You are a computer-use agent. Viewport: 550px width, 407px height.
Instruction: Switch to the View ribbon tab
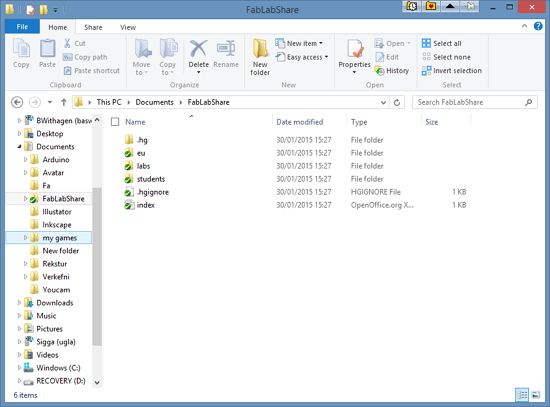point(128,27)
